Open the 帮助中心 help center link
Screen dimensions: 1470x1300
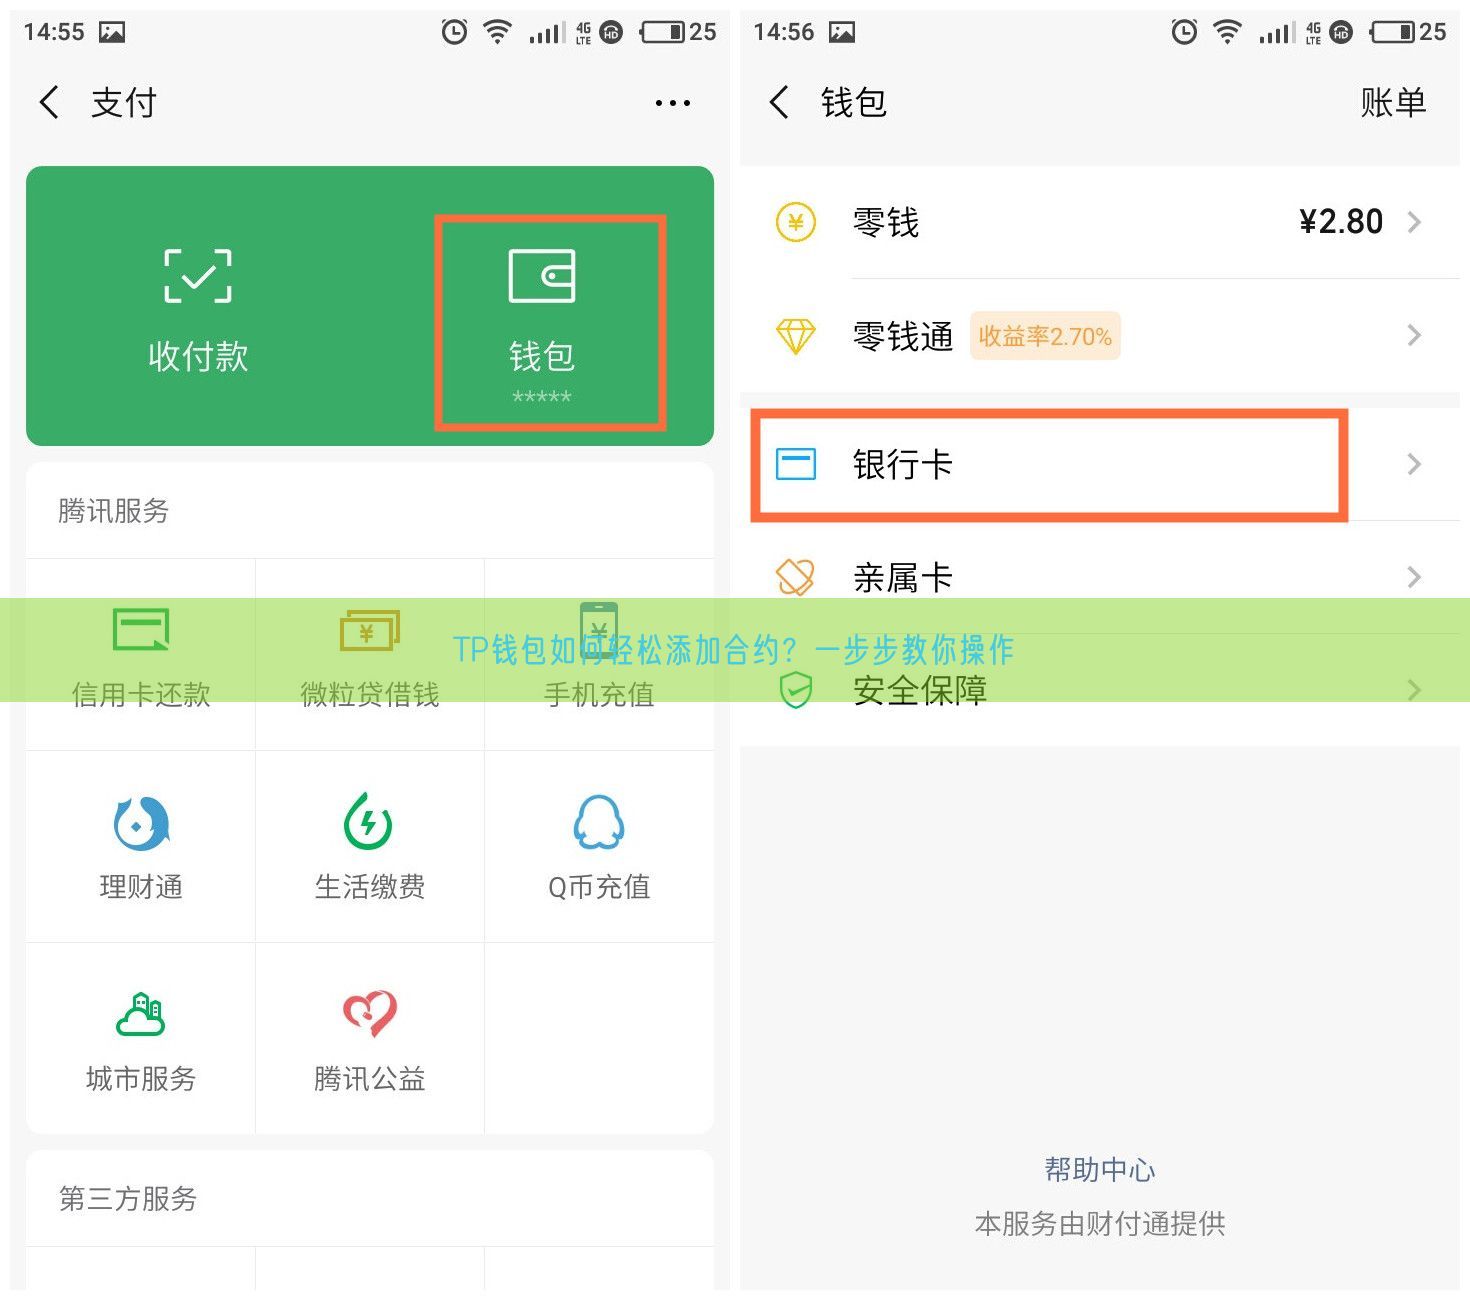coord(1100,1169)
